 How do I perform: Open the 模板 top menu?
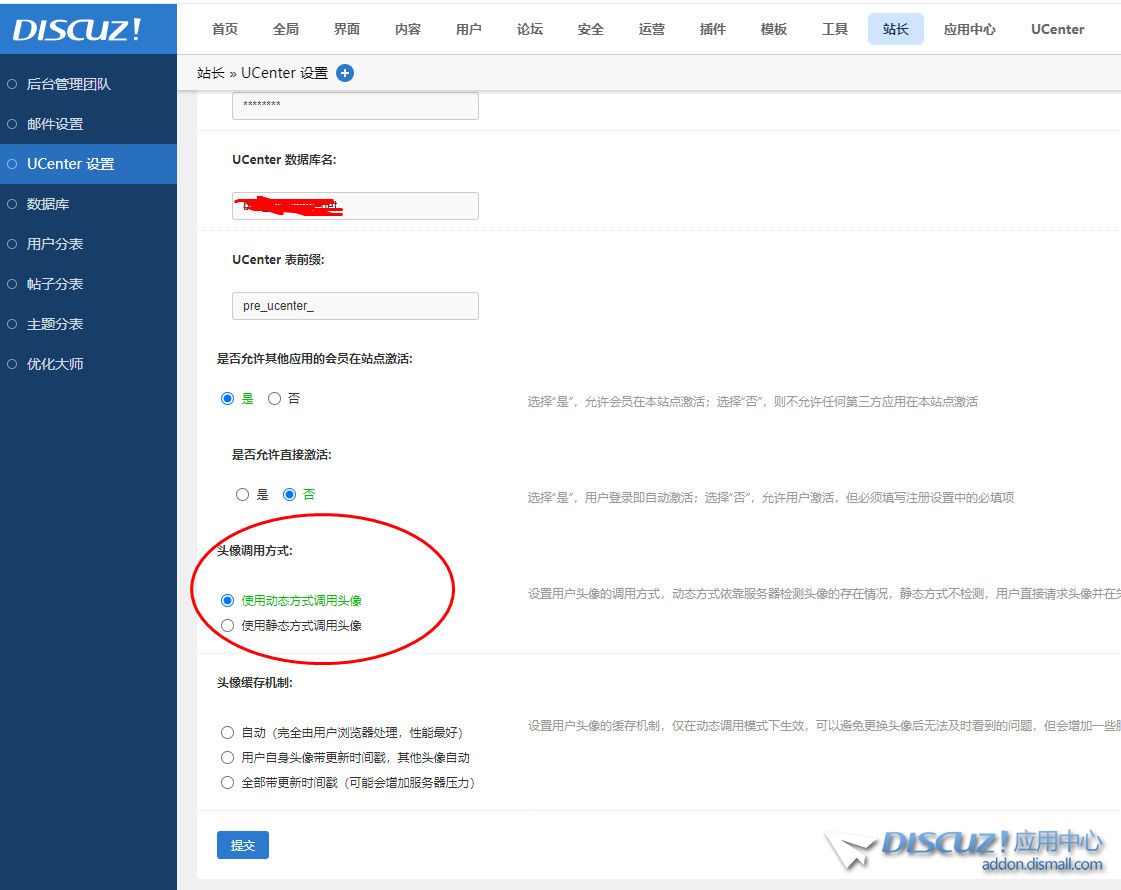774,29
